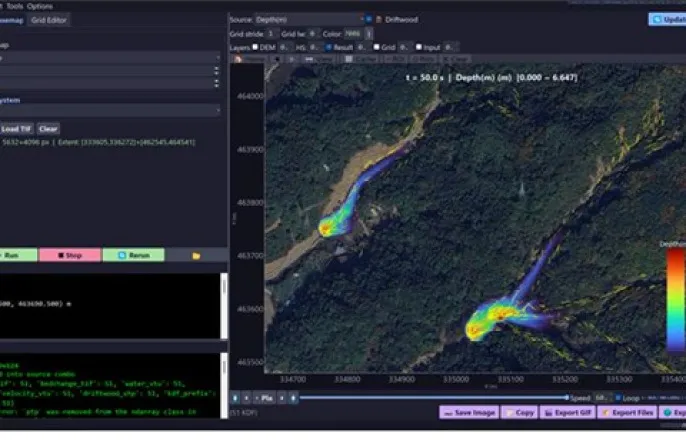Click the Grid lw input field
Screen dimensions: 686x440
point(312,34)
